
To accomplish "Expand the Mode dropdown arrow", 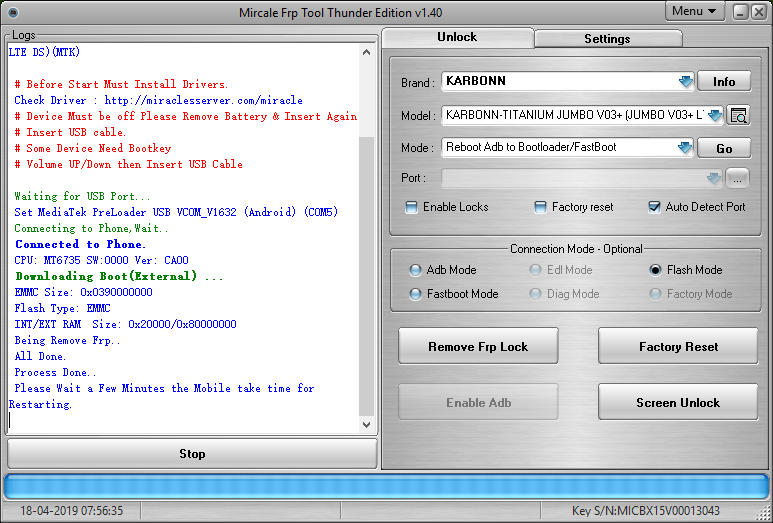I will [685, 147].
